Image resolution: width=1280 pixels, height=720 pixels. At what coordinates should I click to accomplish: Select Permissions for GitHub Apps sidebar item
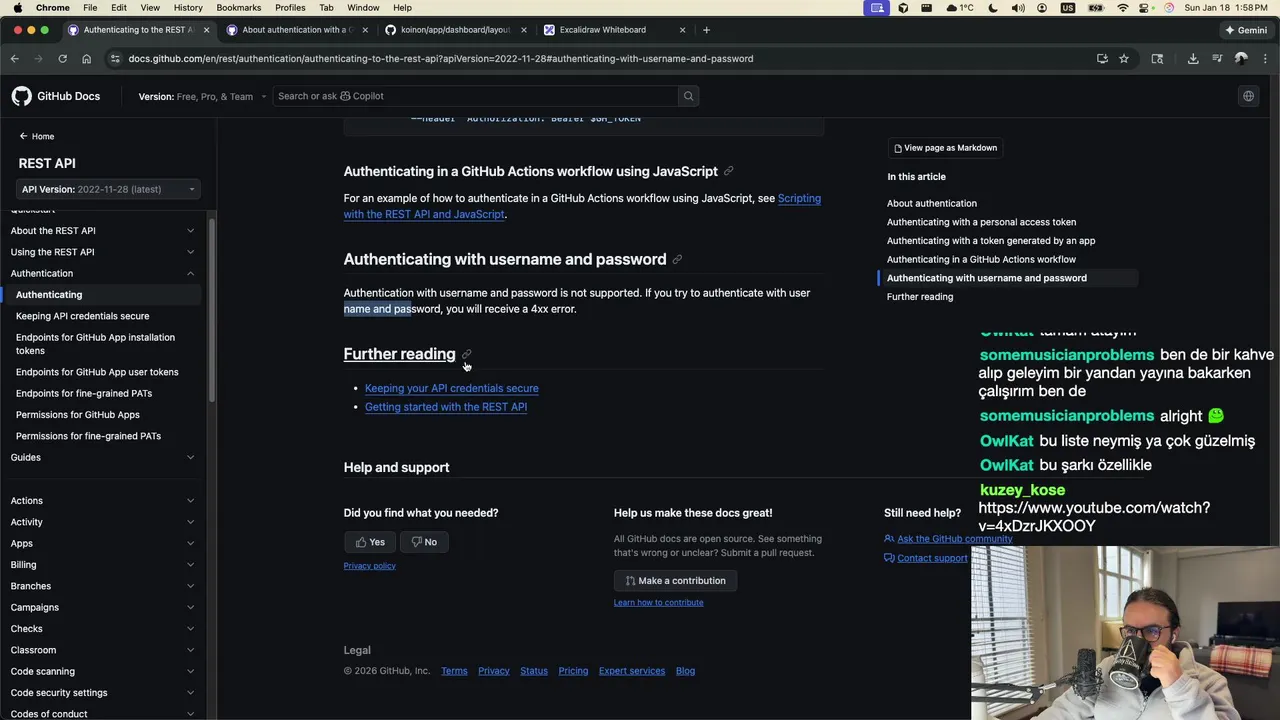click(77, 415)
